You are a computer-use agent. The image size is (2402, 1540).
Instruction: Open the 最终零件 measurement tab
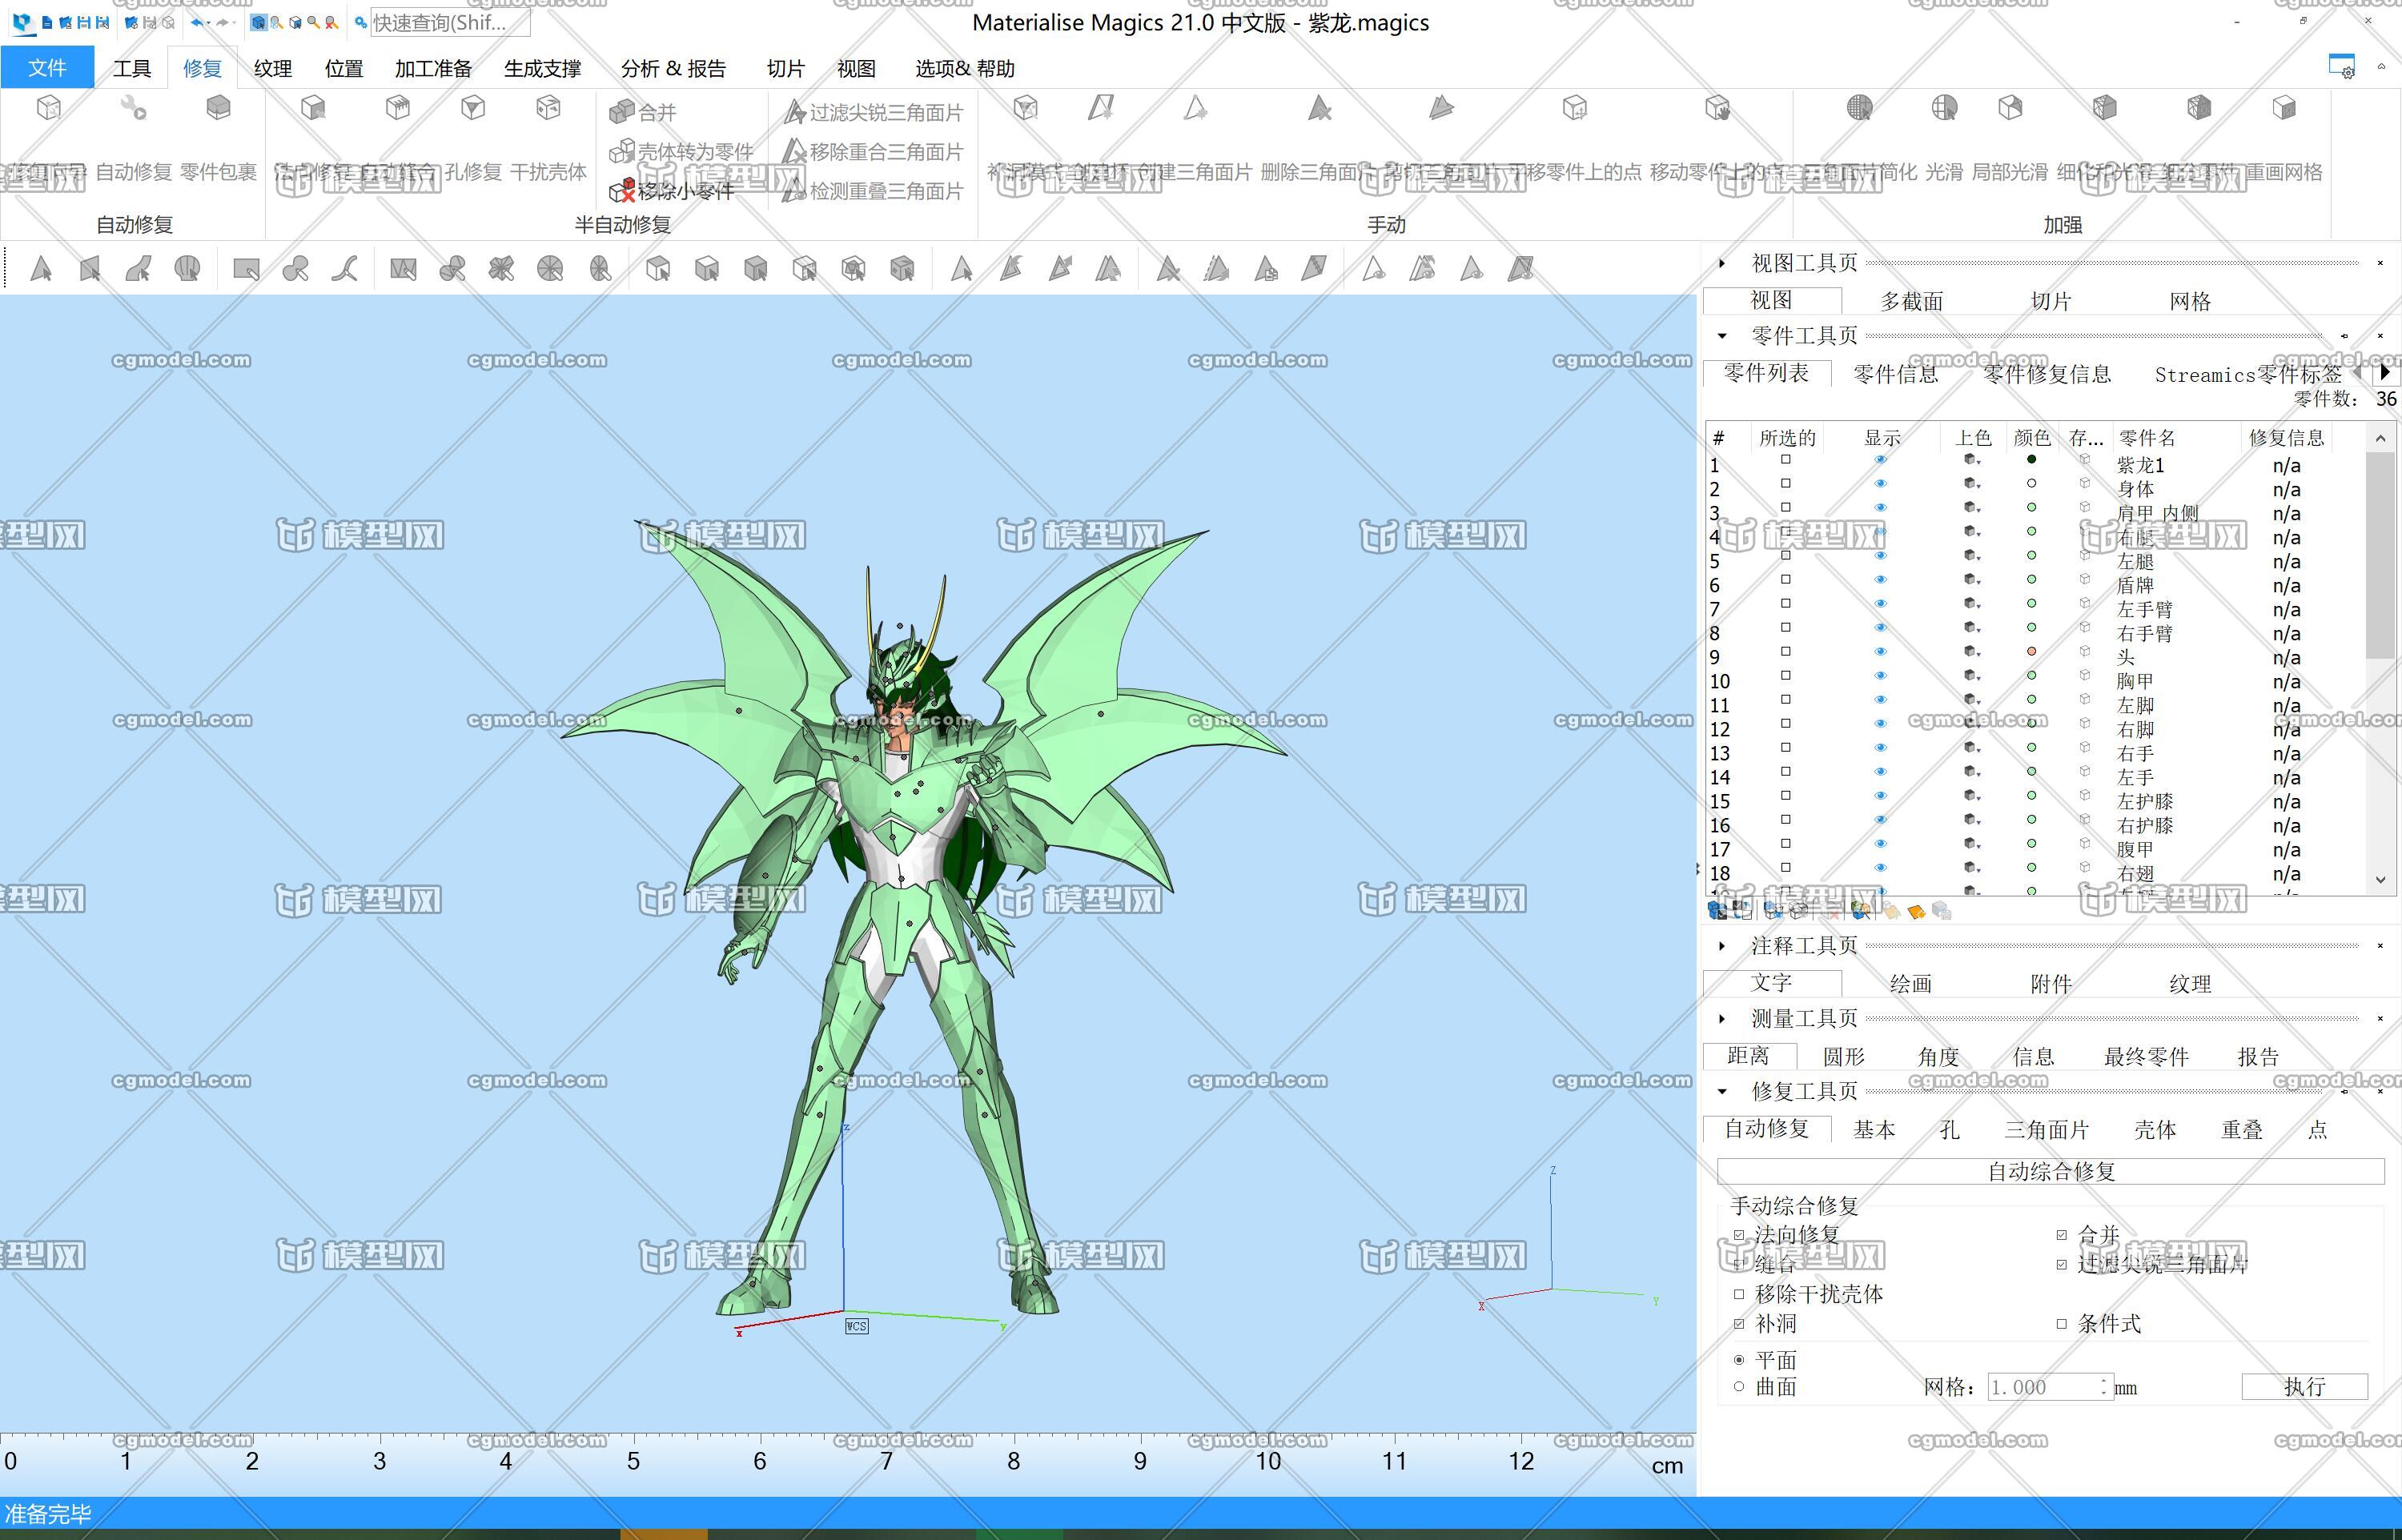[2146, 1057]
